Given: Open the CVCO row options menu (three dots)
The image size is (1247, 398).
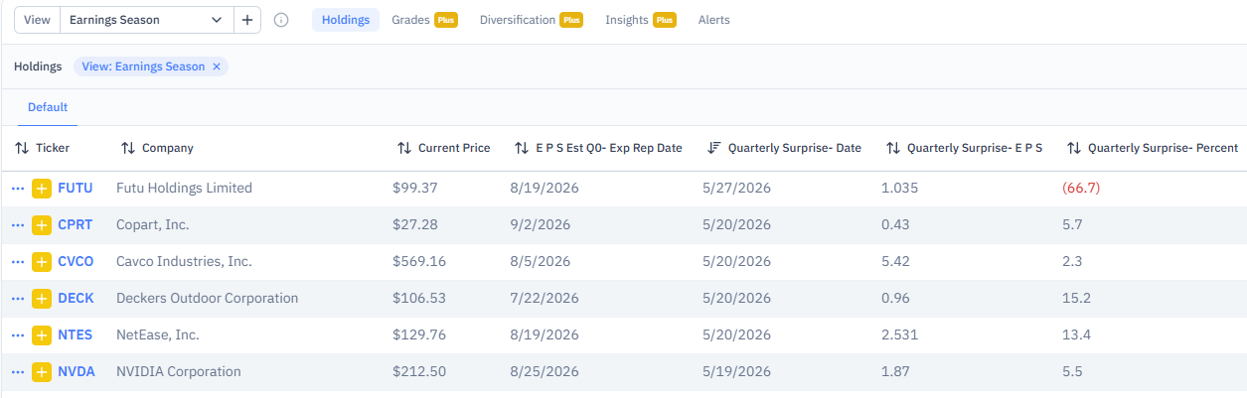Looking at the screenshot, I should point(18,262).
